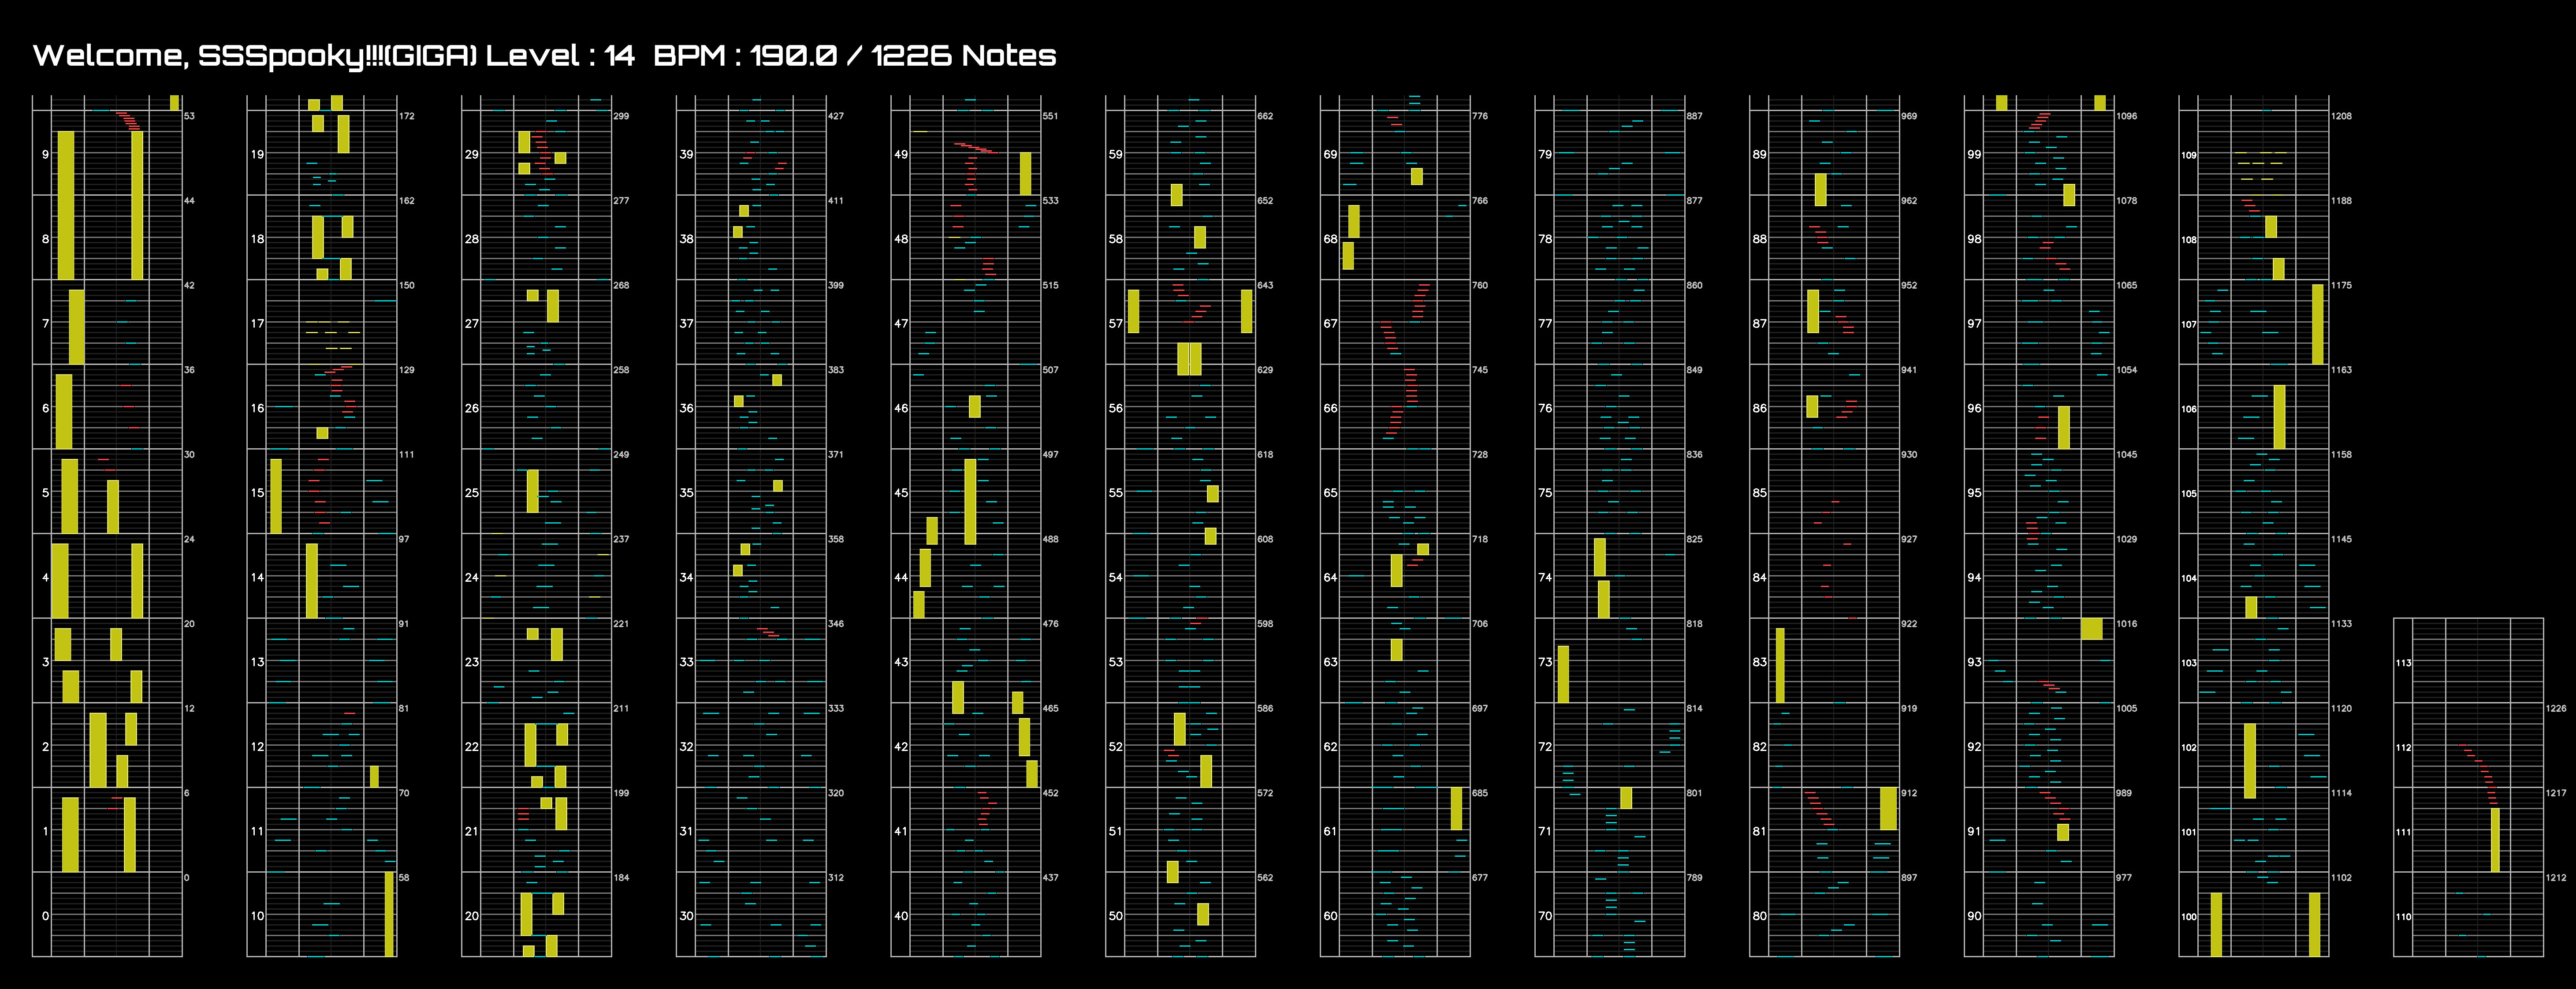Image resolution: width=2576 pixels, height=989 pixels.
Task: Select the measure 67 label
Action: pos(1330,323)
